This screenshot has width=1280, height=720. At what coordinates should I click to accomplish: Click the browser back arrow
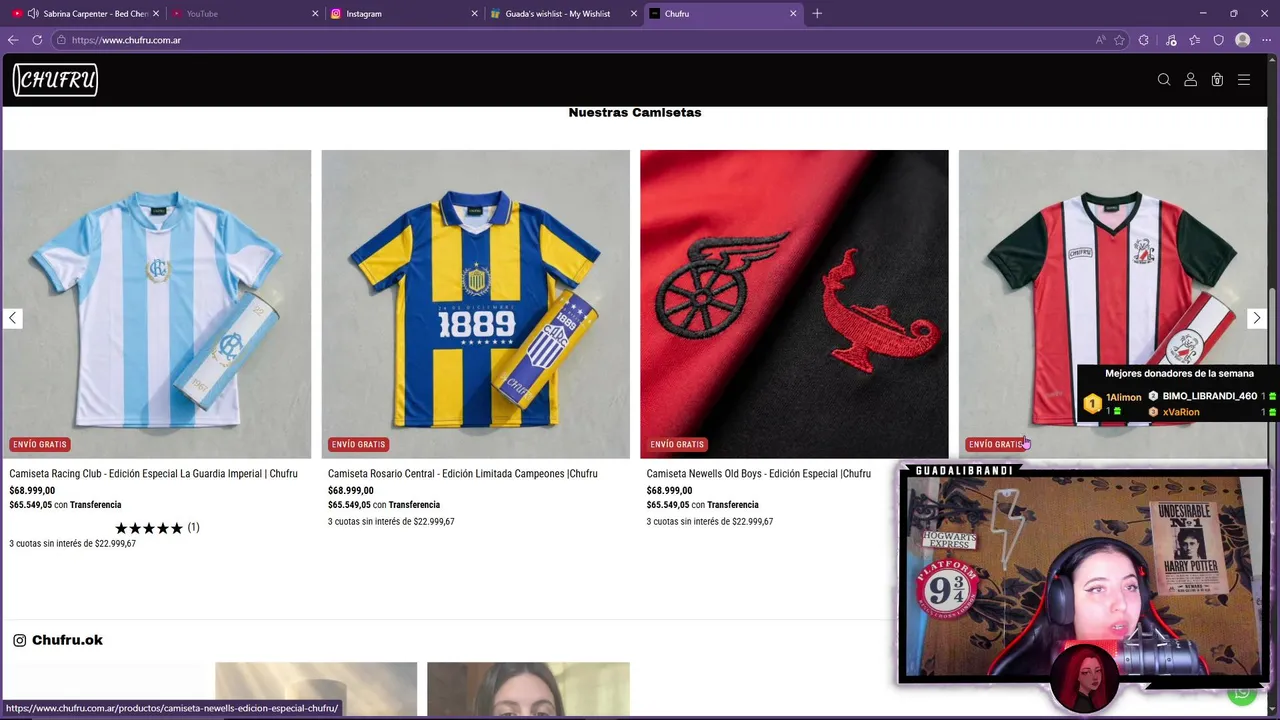click(13, 40)
